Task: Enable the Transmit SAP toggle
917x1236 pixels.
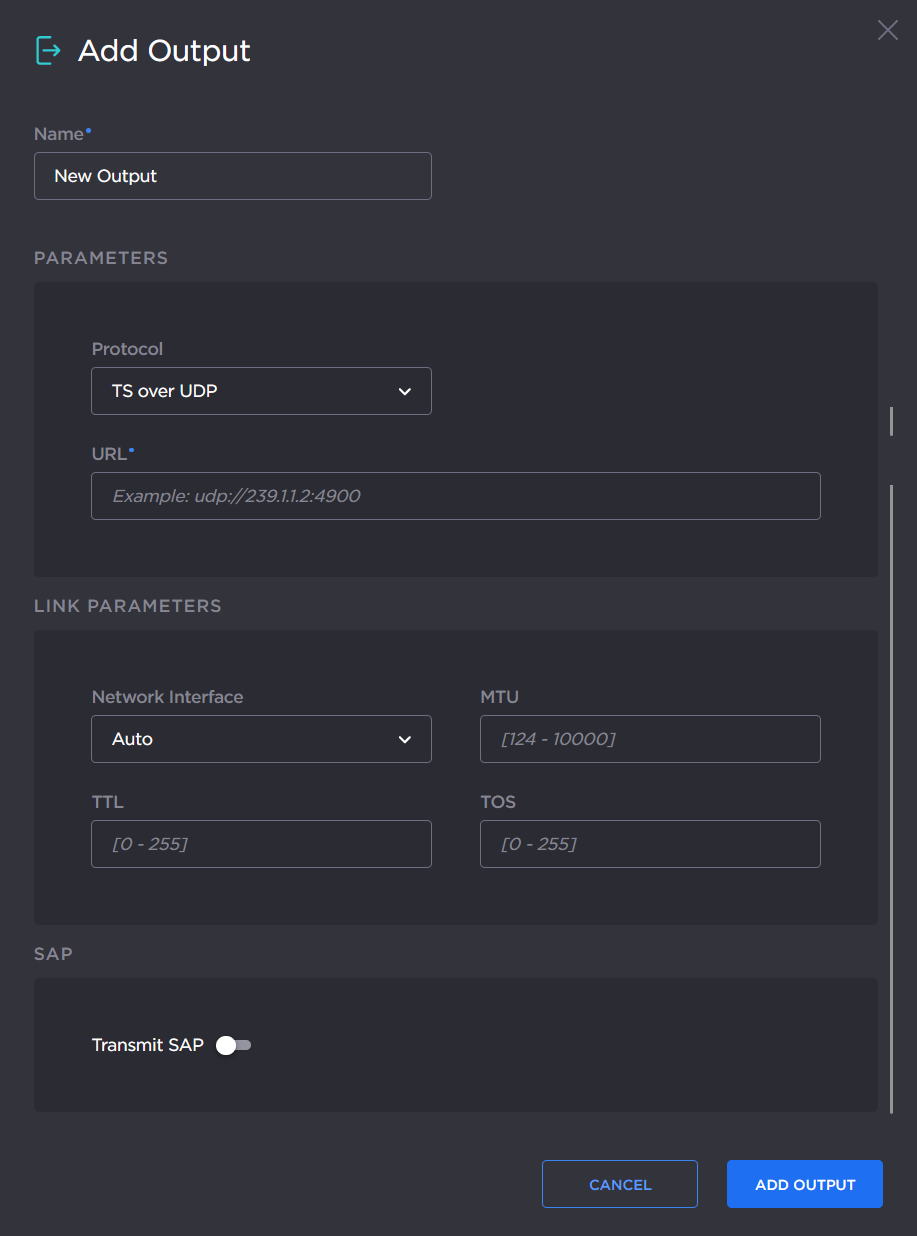Action: tap(233, 1044)
